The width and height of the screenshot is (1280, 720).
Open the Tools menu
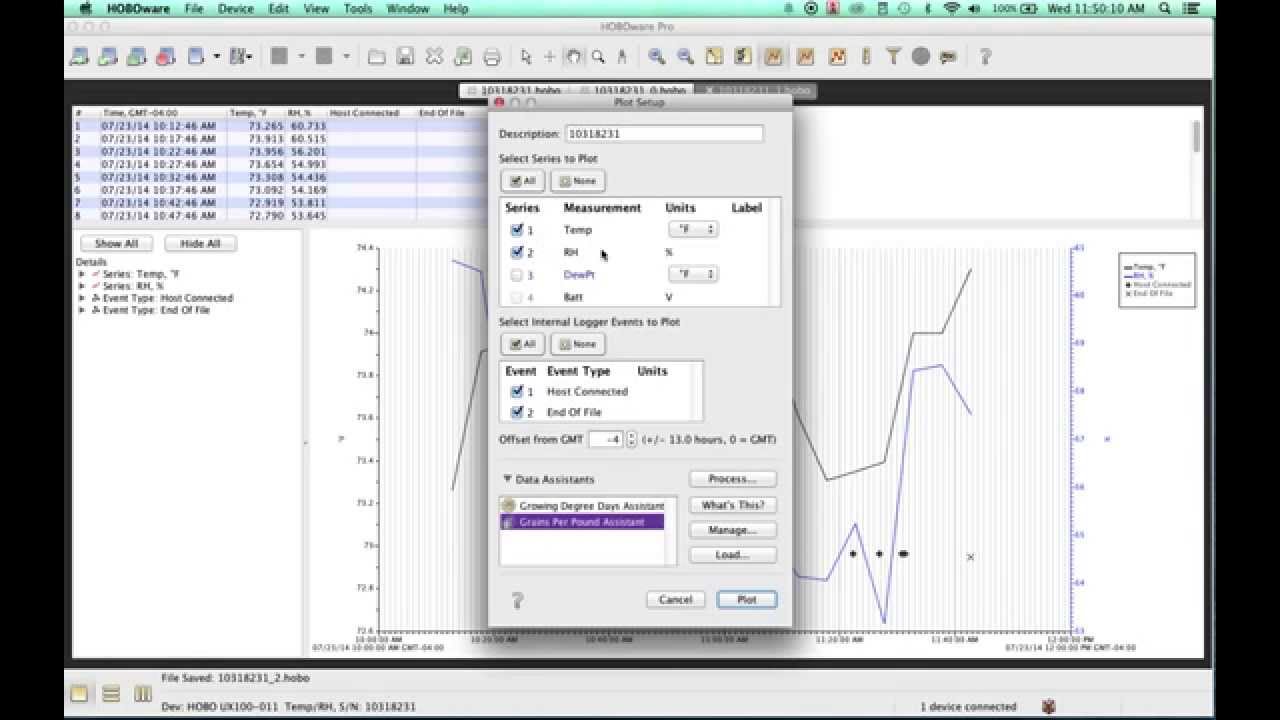coord(358,8)
